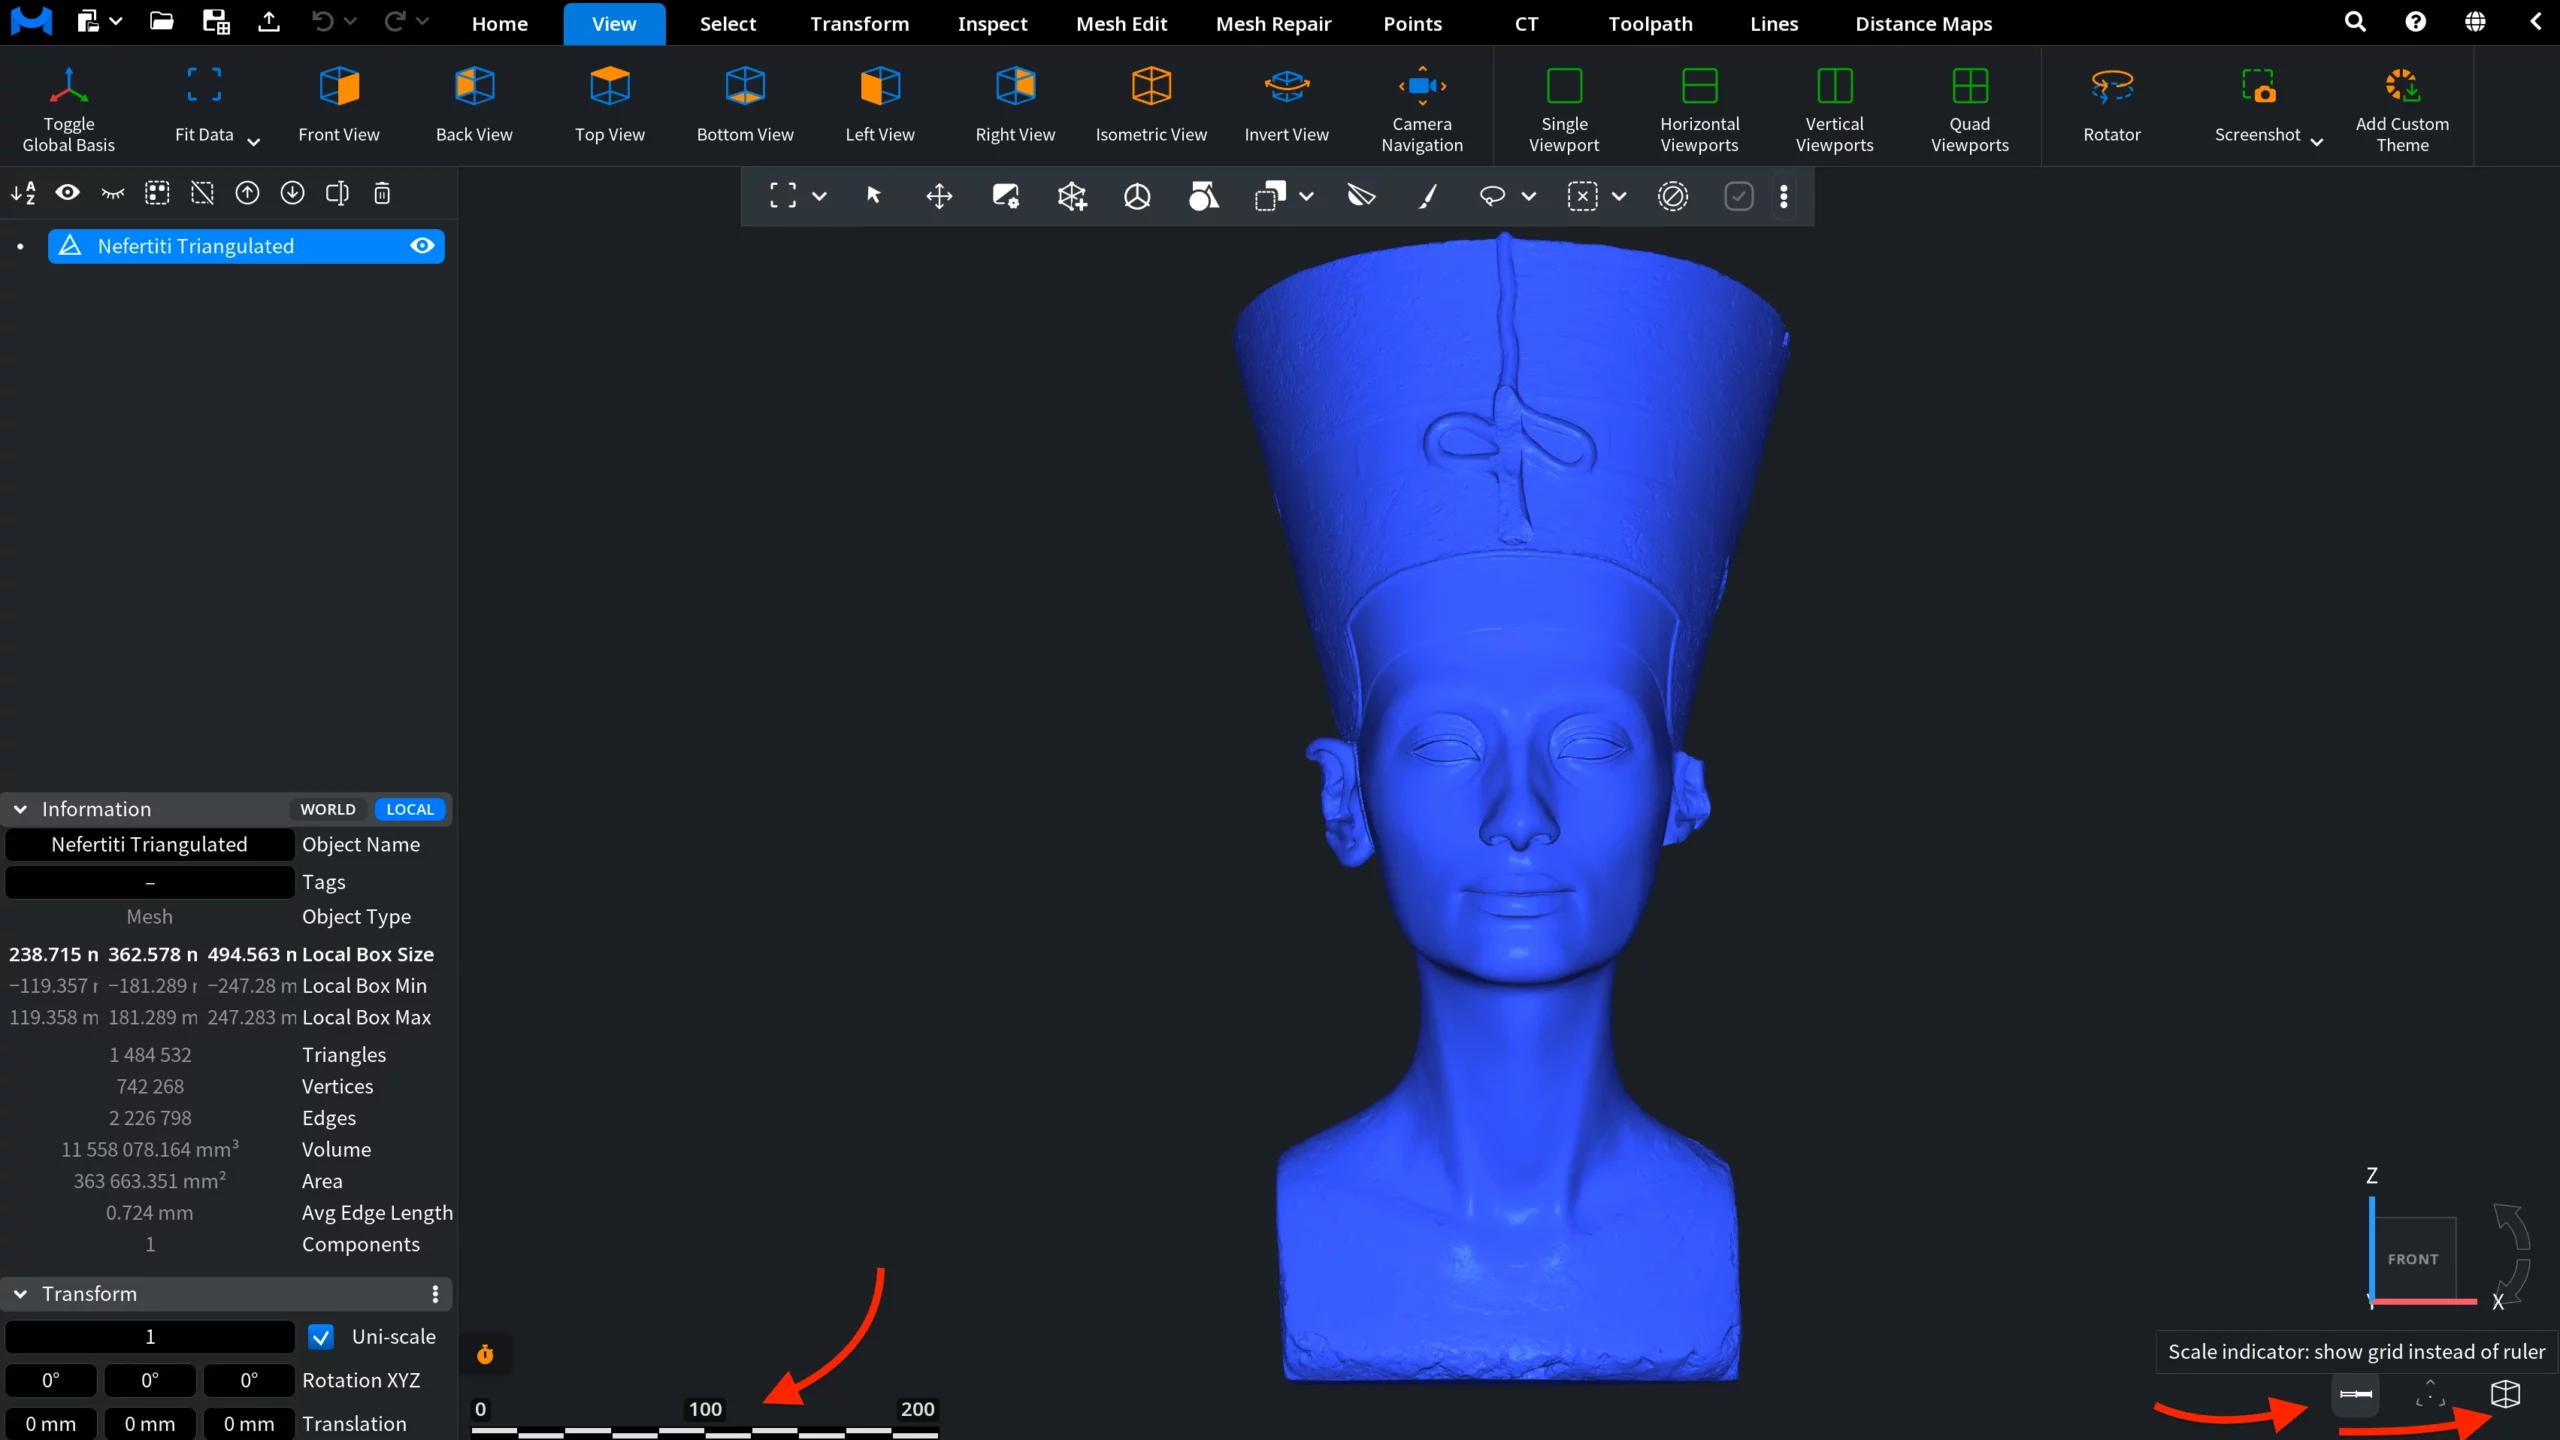Switch to Back View
The height and width of the screenshot is (1440, 2560).
pyautogui.click(x=474, y=107)
